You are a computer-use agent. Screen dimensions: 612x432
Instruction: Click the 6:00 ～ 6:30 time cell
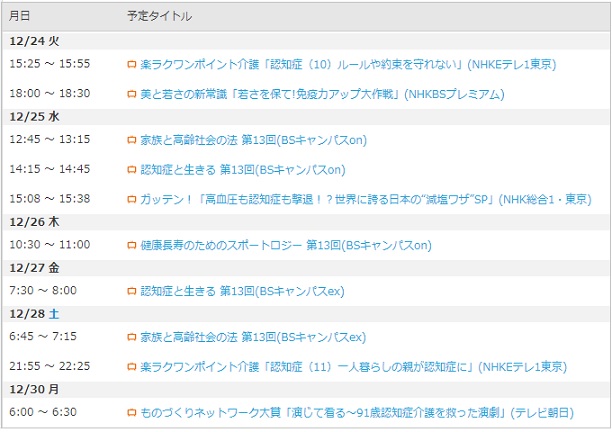tap(43, 412)
